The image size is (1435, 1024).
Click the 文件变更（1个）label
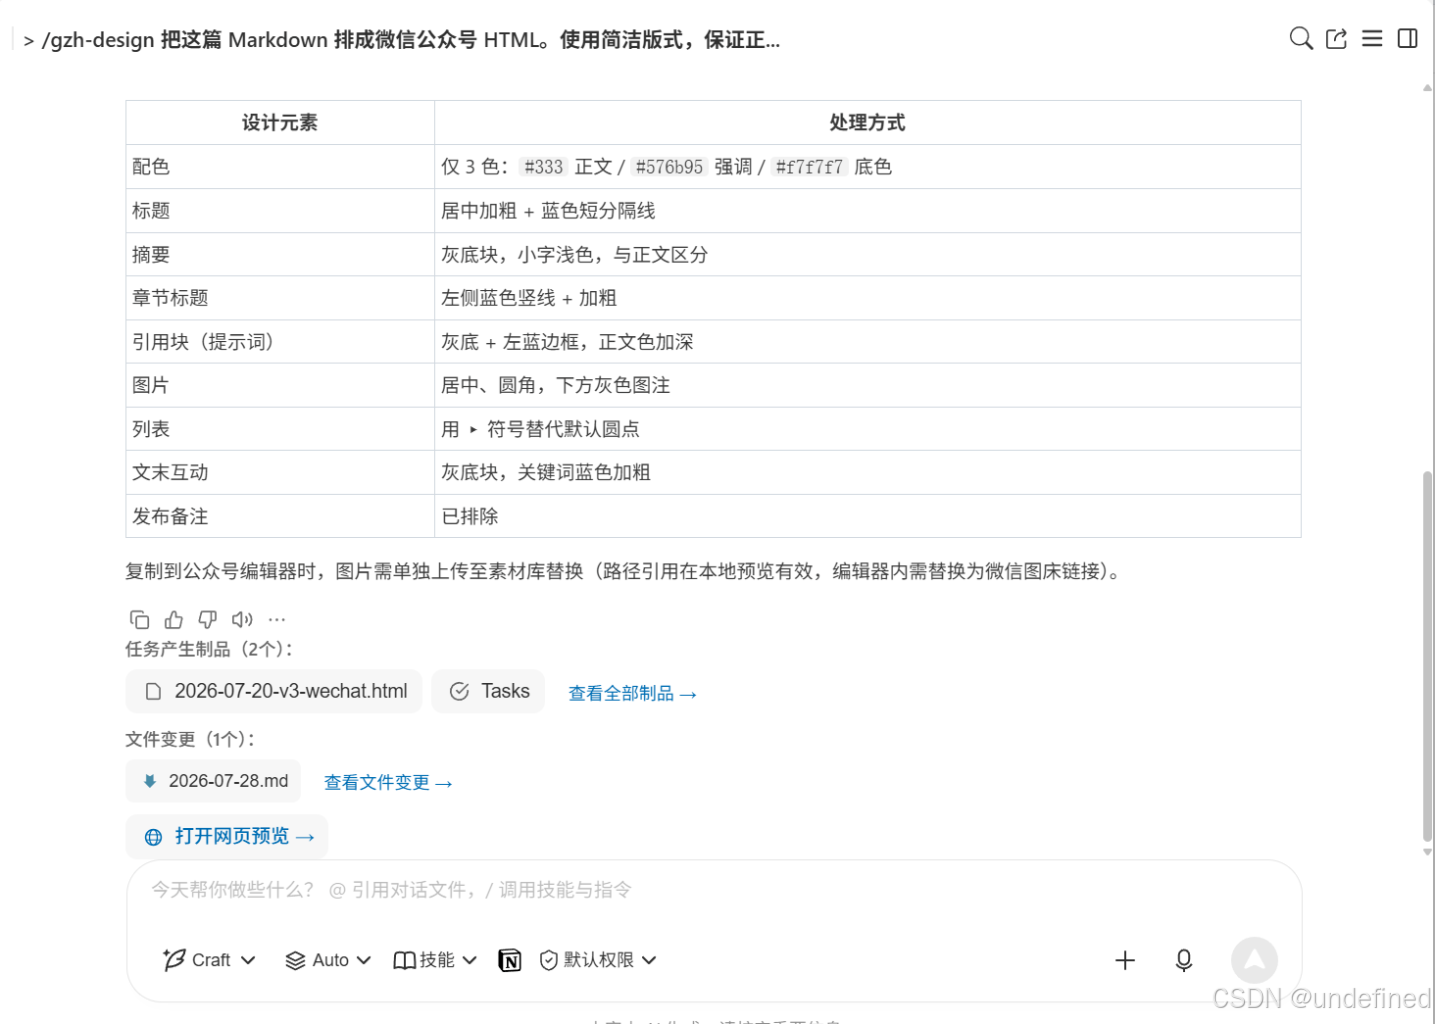coord(190,739)
